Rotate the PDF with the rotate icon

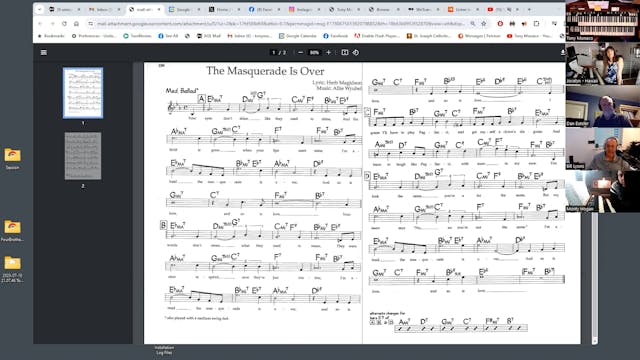[356, 53]
